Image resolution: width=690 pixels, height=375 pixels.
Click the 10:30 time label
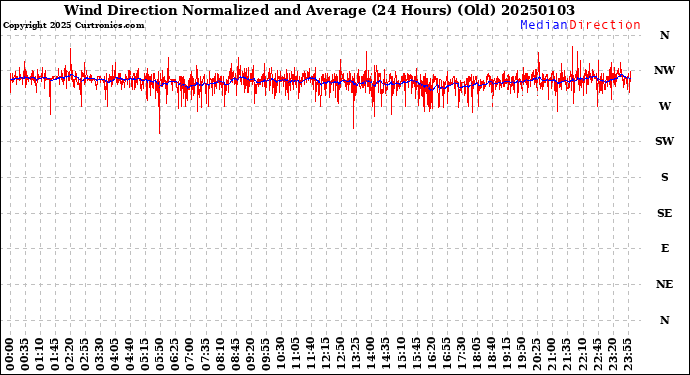(x=281, y=354)
